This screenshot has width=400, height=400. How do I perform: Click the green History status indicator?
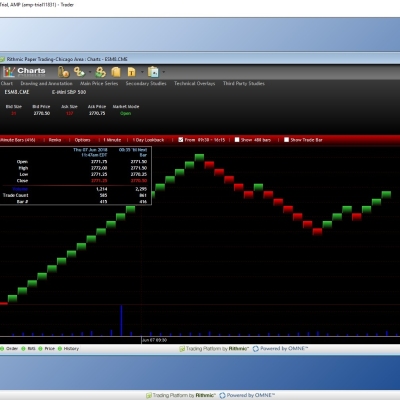60,349
